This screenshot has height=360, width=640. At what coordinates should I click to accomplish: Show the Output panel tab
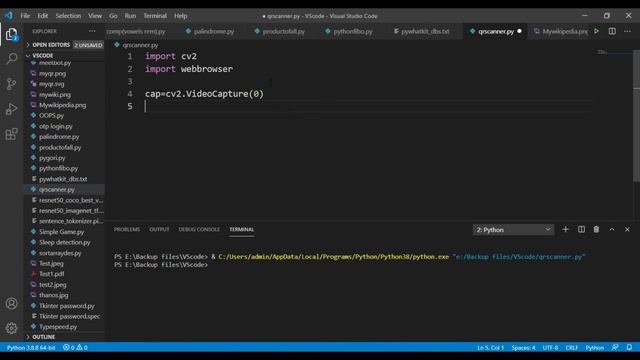pos(159,229)
